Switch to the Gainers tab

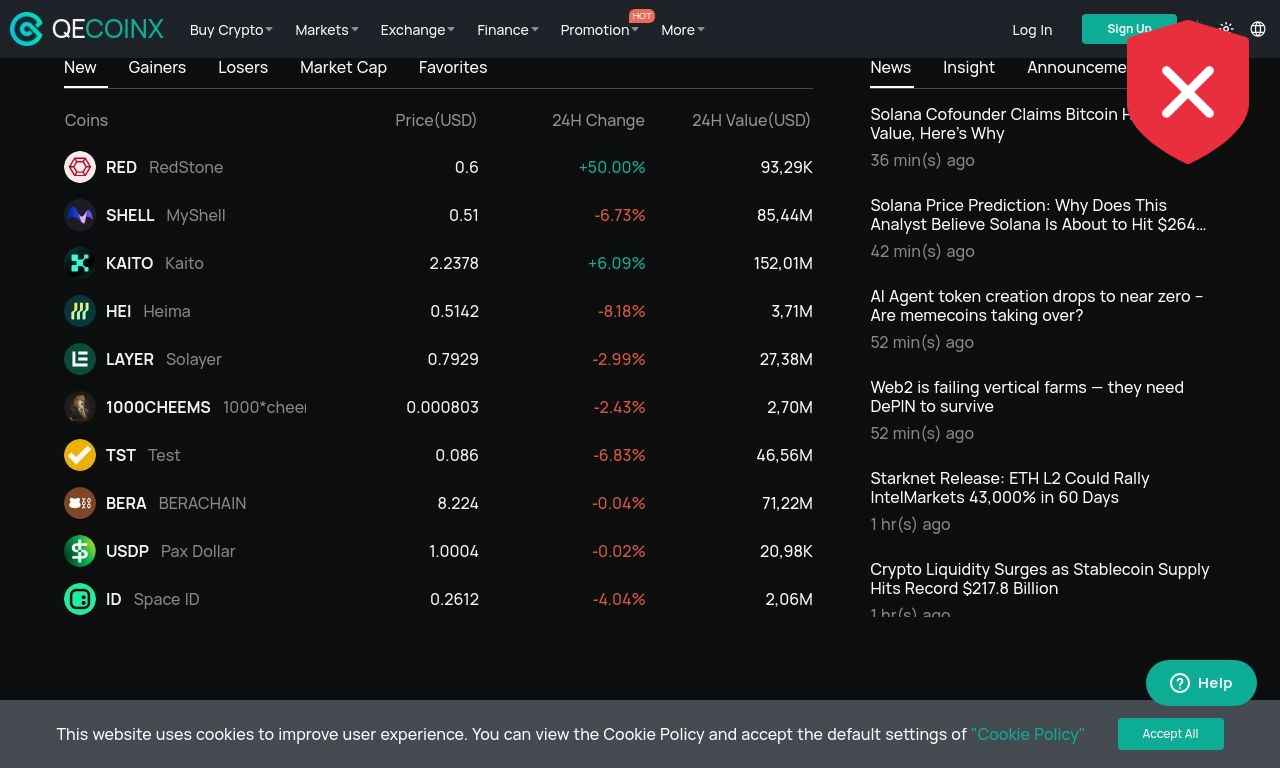point(157,67)
